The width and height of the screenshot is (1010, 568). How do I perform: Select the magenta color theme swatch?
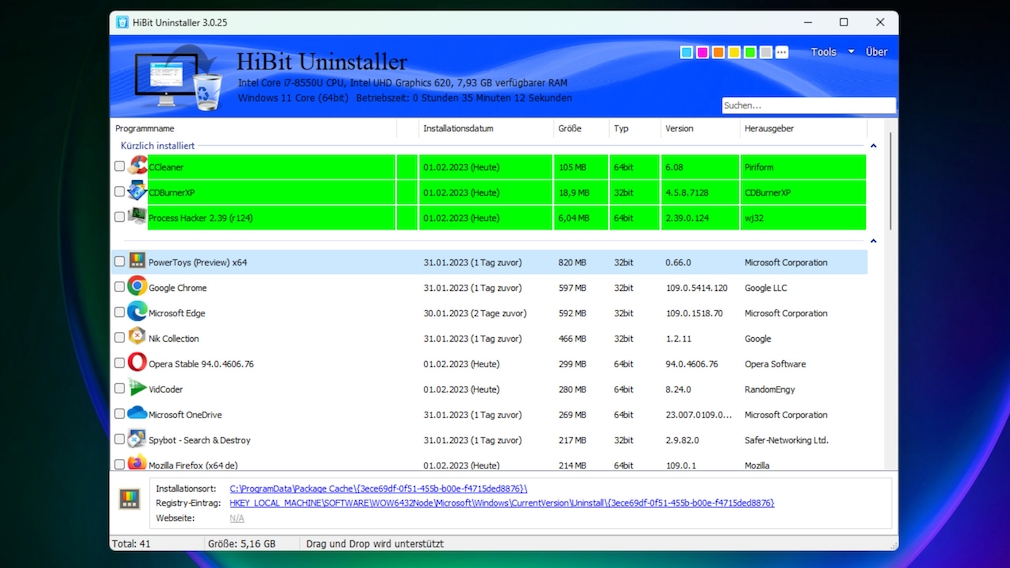pyautogui.click(x=702, y=52)
